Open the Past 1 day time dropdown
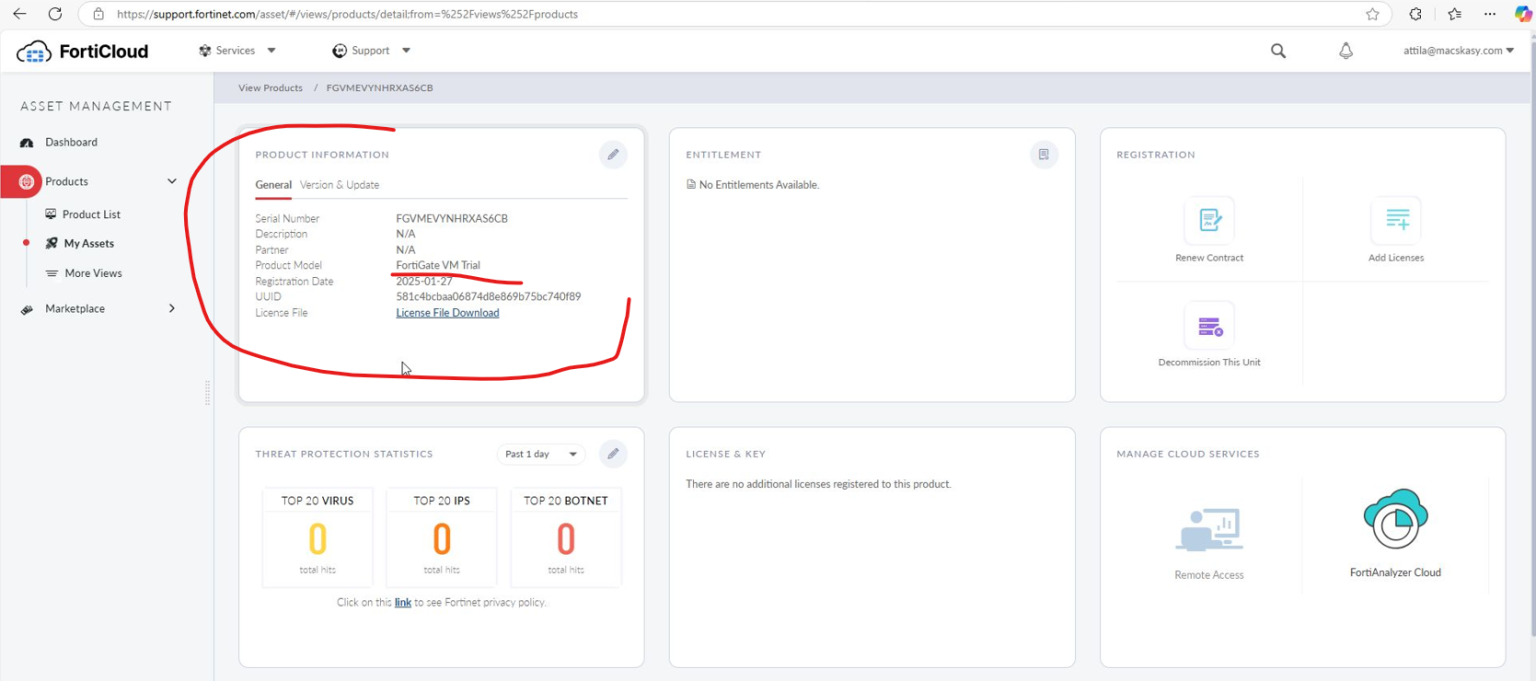Image resolution: width=1536 pixels, height=681 pixels. 540,453
